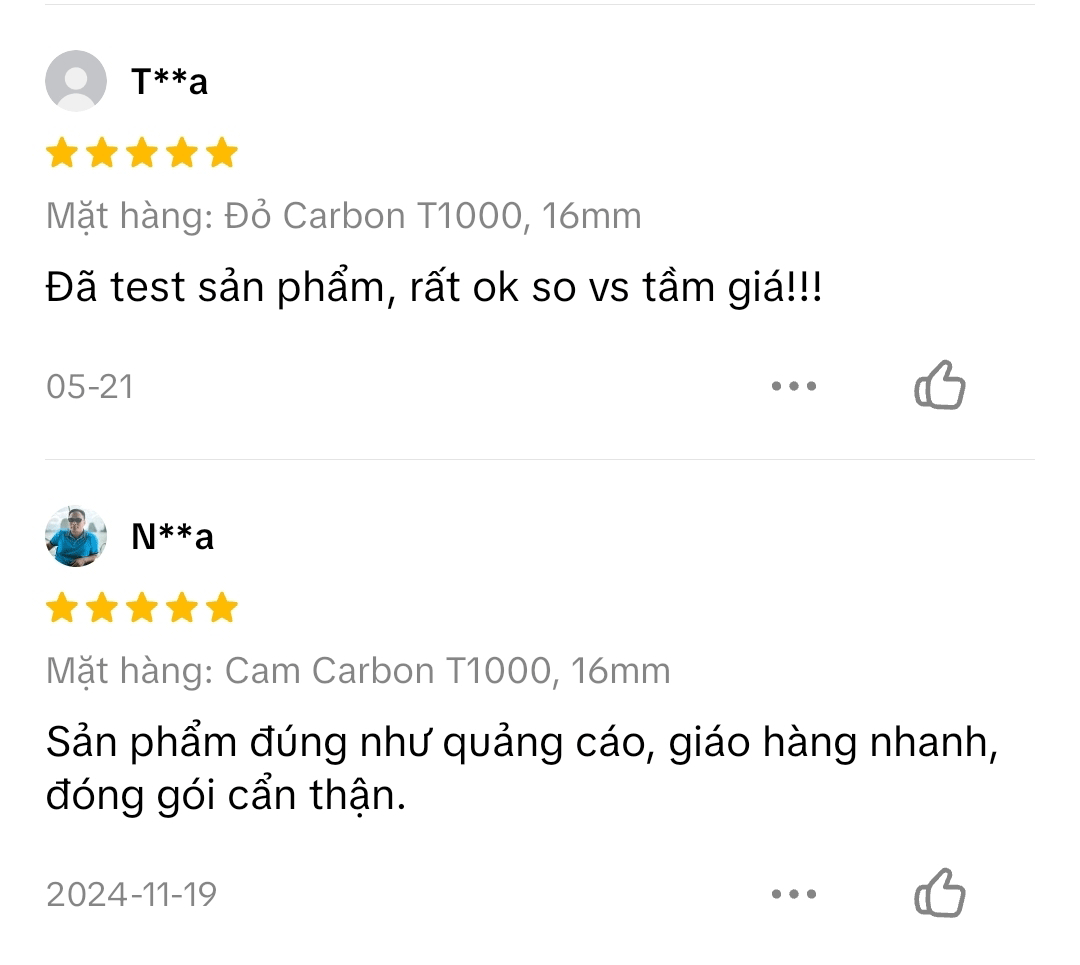The width and height of the screenshot is (1080, 965).
Task: Click the review date 2024-11-19
Action: click(131, 893)
